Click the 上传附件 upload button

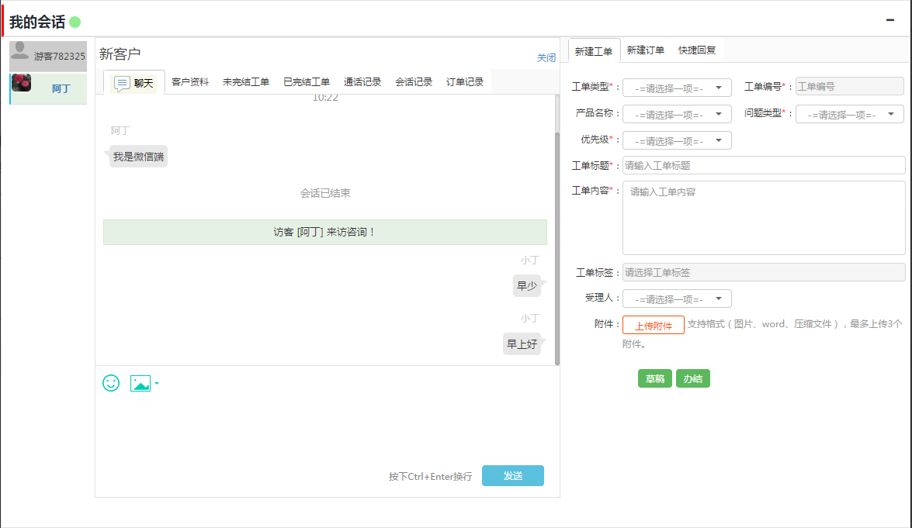(653, 325)
